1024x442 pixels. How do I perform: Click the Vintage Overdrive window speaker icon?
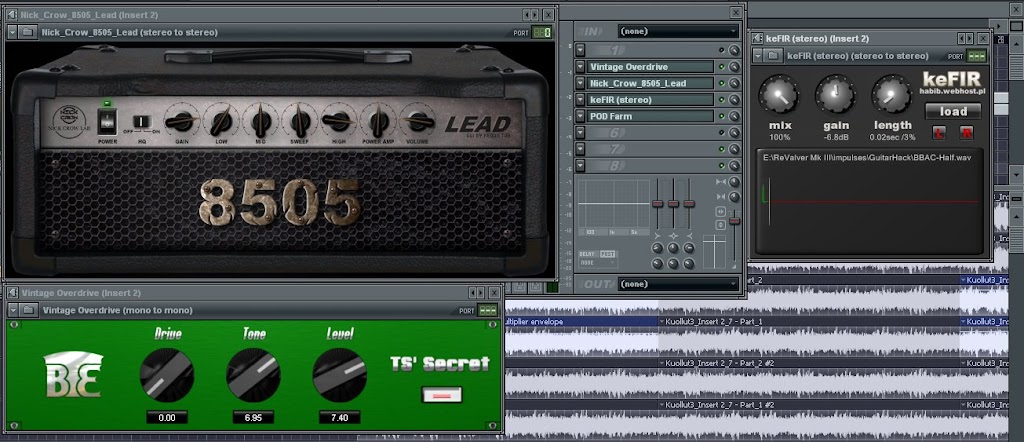11,293
